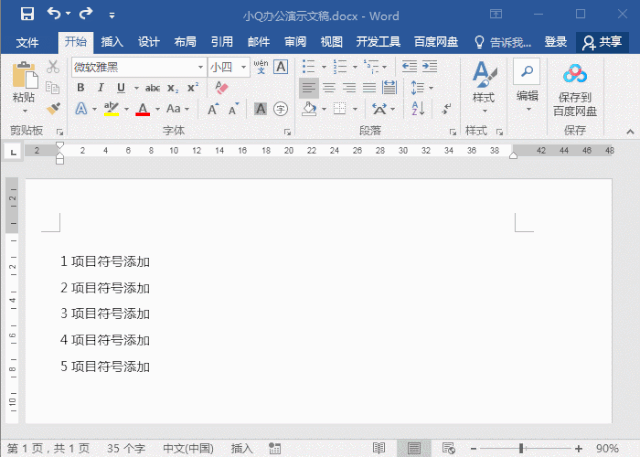Redo the last action
Screen dimensions: 640x457
click(86, 13)
